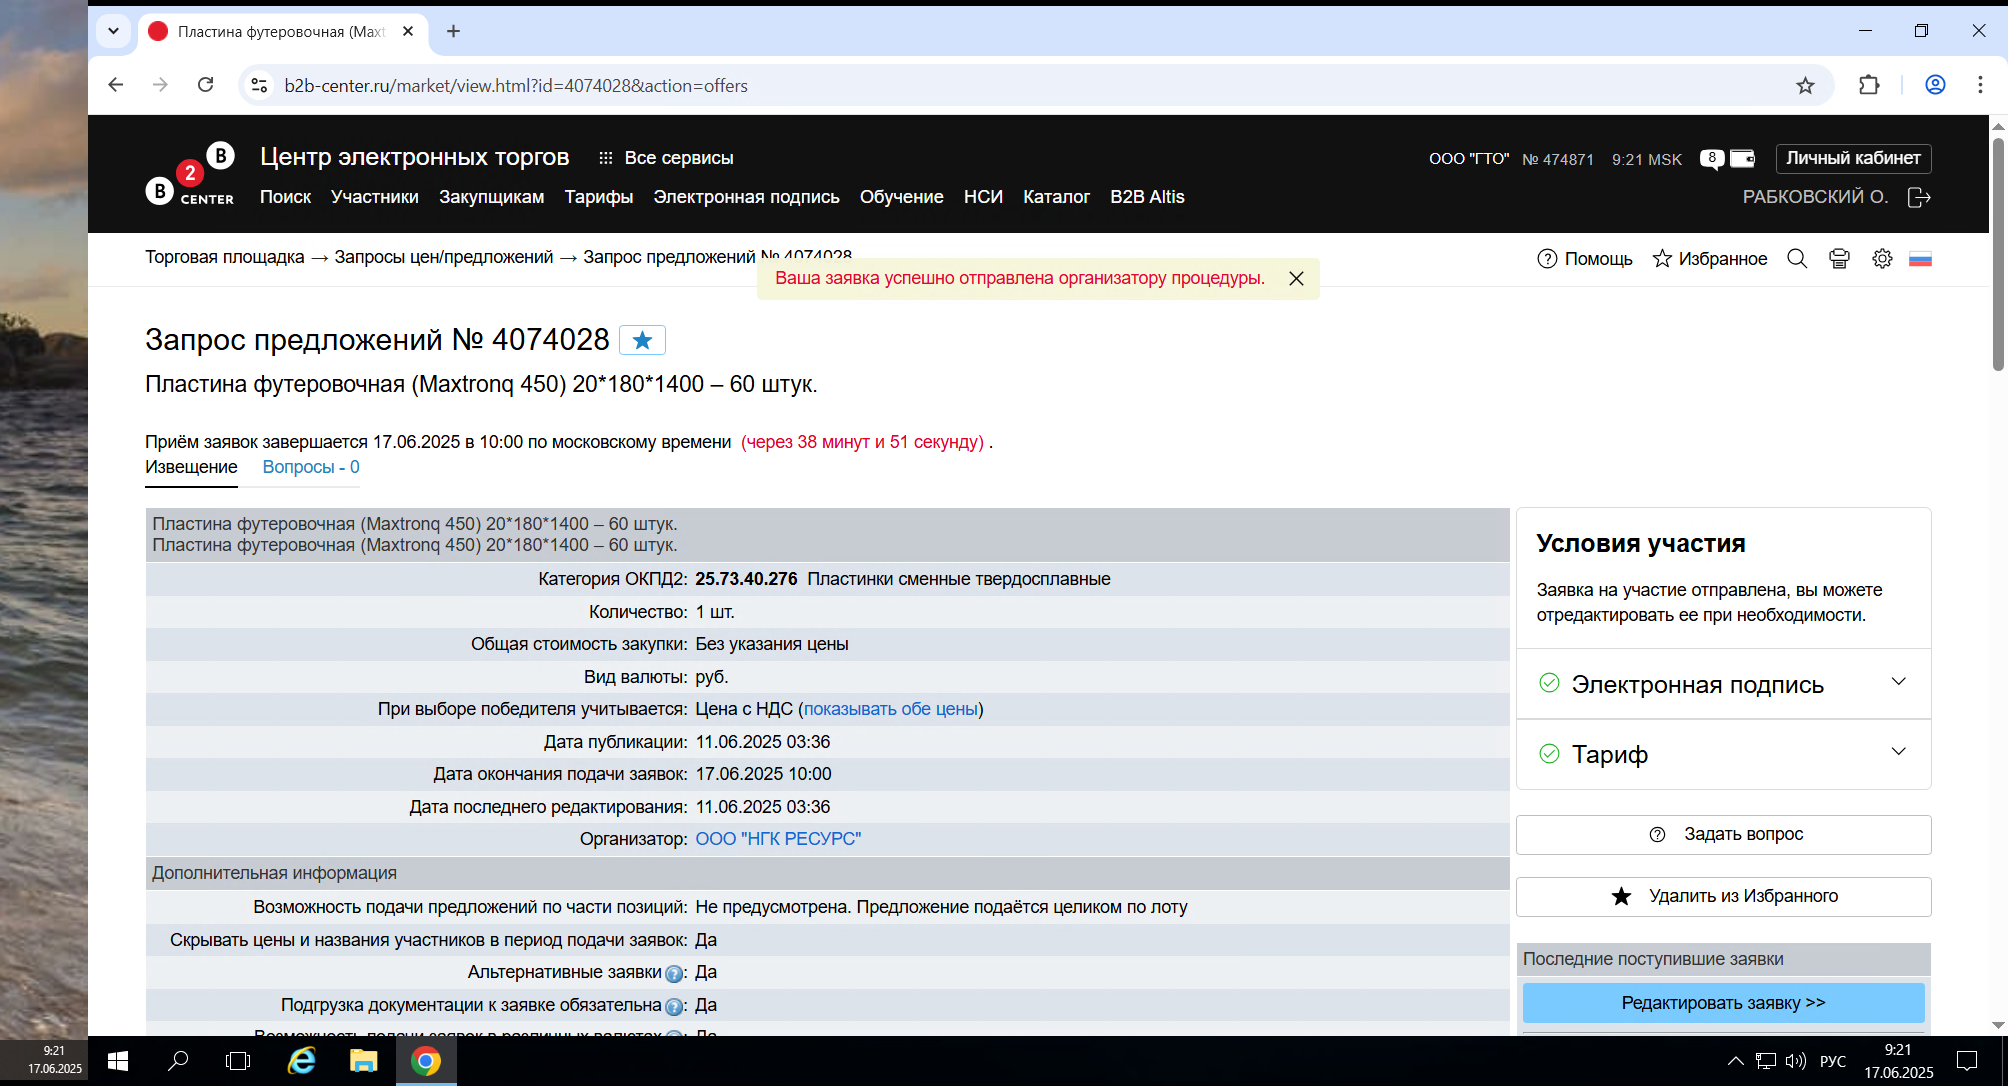This screenshot has width=2008, height=1086.
Task: Switch language via Russian flag icon
Action: click(x=1920, y=259)
